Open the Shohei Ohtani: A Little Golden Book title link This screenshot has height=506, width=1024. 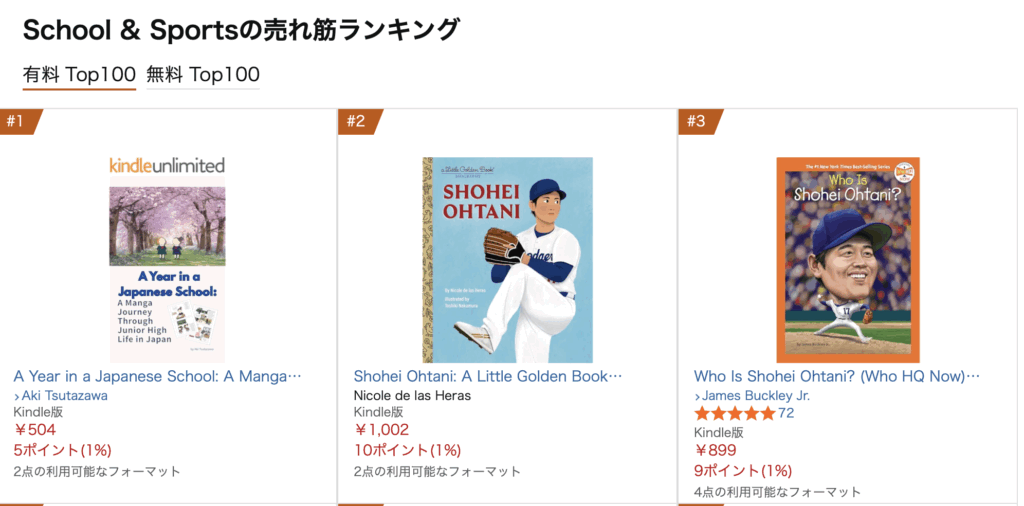[488, 376]
